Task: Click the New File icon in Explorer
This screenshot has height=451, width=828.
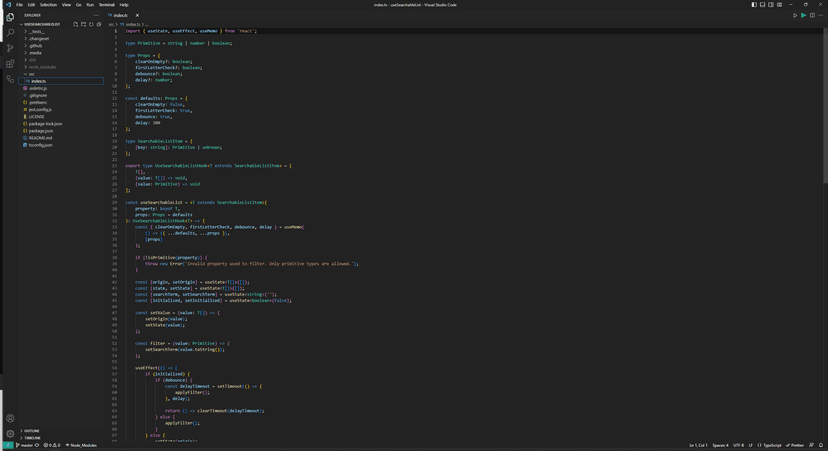Action: coord(75,24)
